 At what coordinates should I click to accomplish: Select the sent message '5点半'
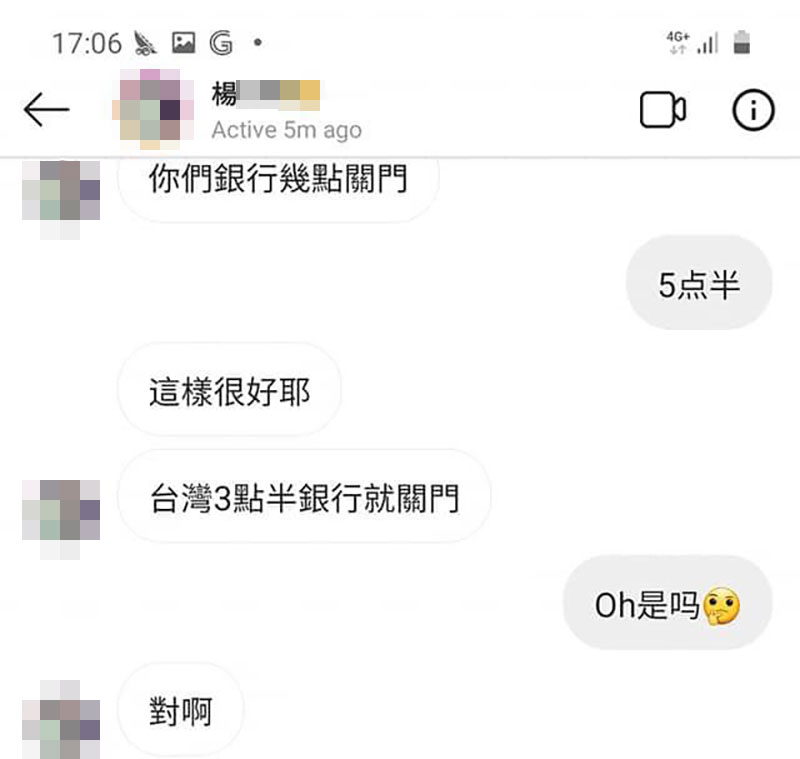699,283
